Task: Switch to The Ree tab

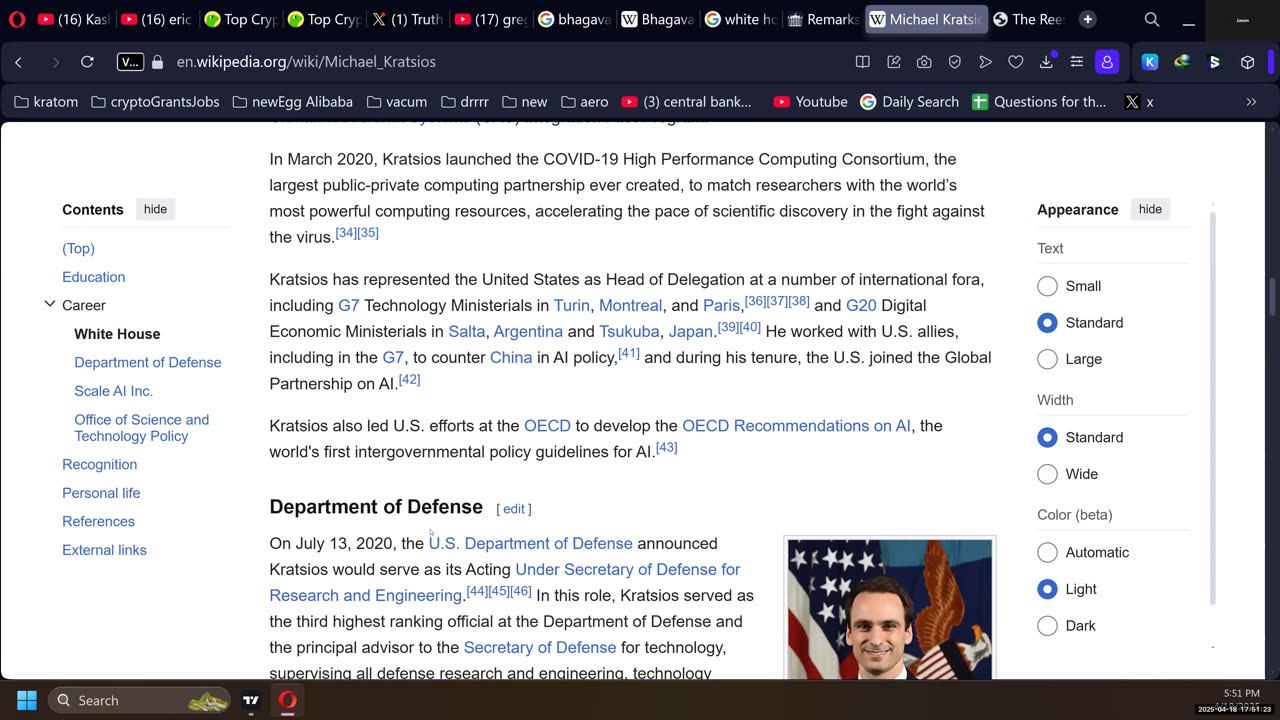Action: pyautogui.click(x=1028, y=19)
